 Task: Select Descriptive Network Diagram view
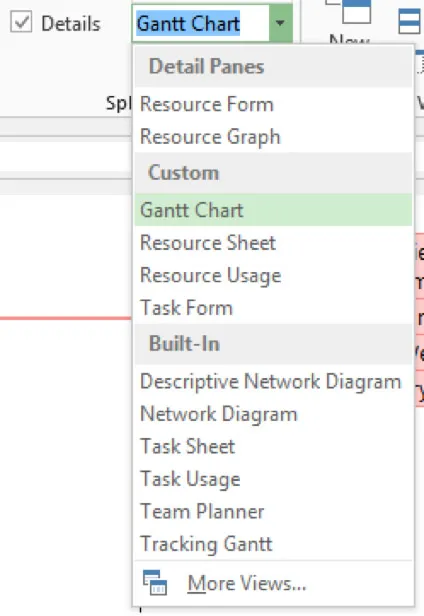point(273,381)
